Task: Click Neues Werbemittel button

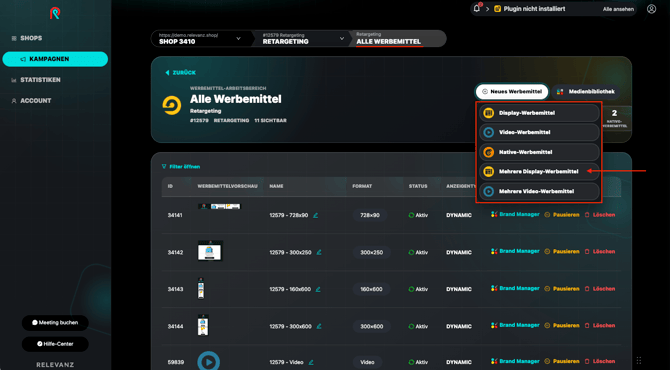Action: pos(512,91)
